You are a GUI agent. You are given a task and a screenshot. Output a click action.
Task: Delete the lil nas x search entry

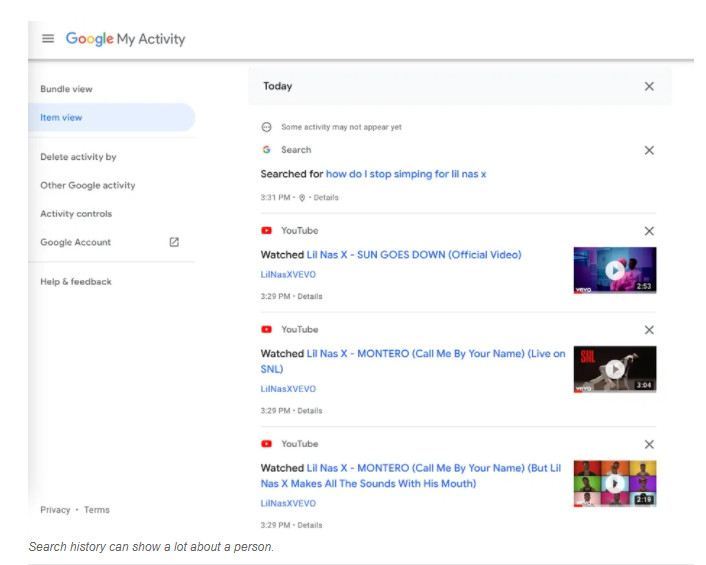click(x=649, y=150)
